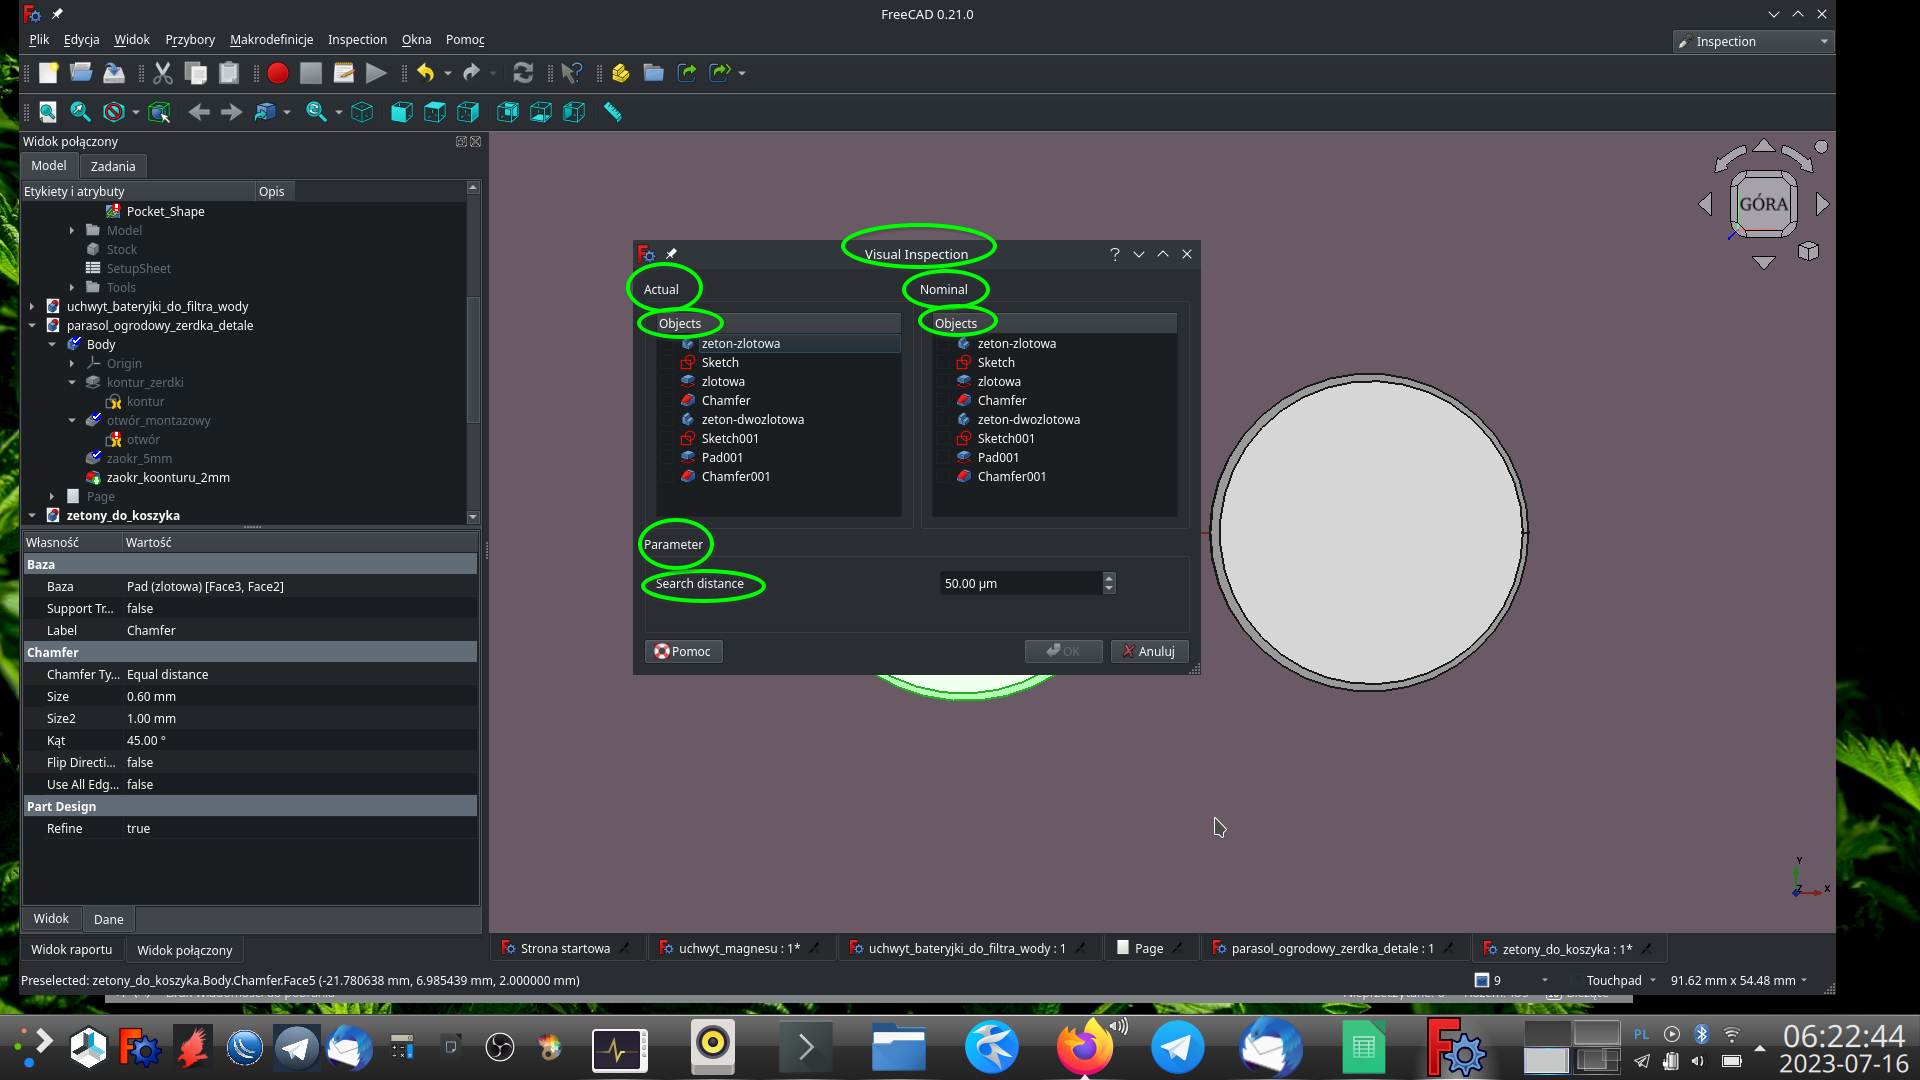
Task: Select the Cut tool icon
Action: [x=163, y=73]
